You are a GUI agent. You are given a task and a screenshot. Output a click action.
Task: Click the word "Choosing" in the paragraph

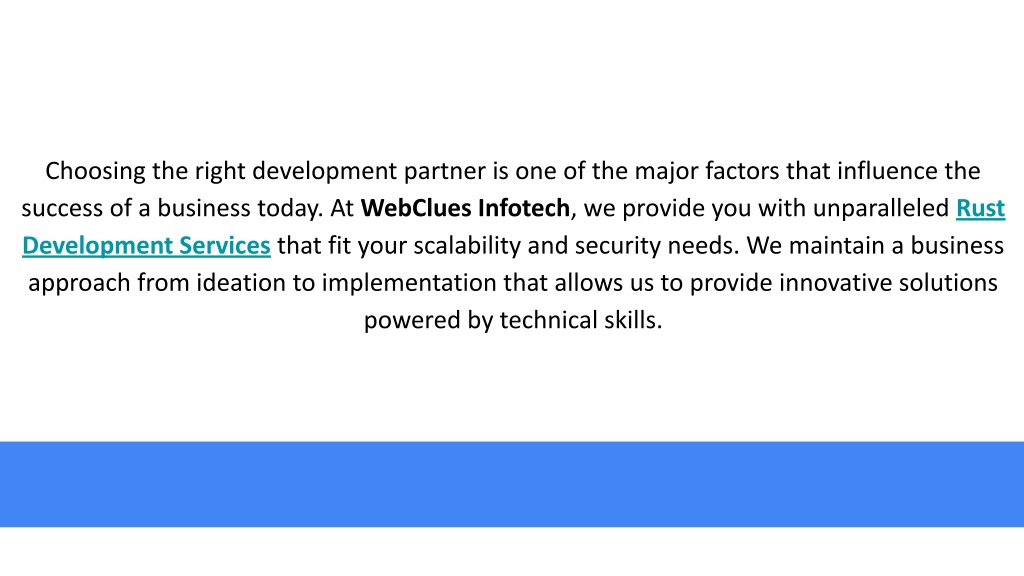(95, 171)
